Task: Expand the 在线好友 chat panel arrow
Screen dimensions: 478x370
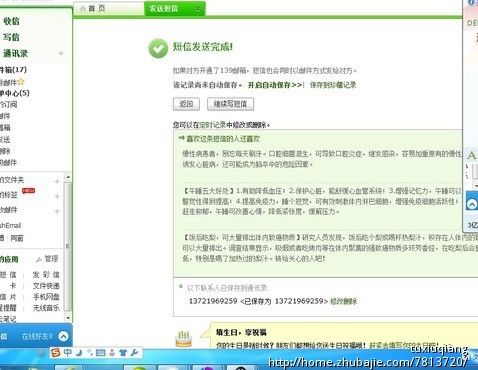Action: (63, 336)
